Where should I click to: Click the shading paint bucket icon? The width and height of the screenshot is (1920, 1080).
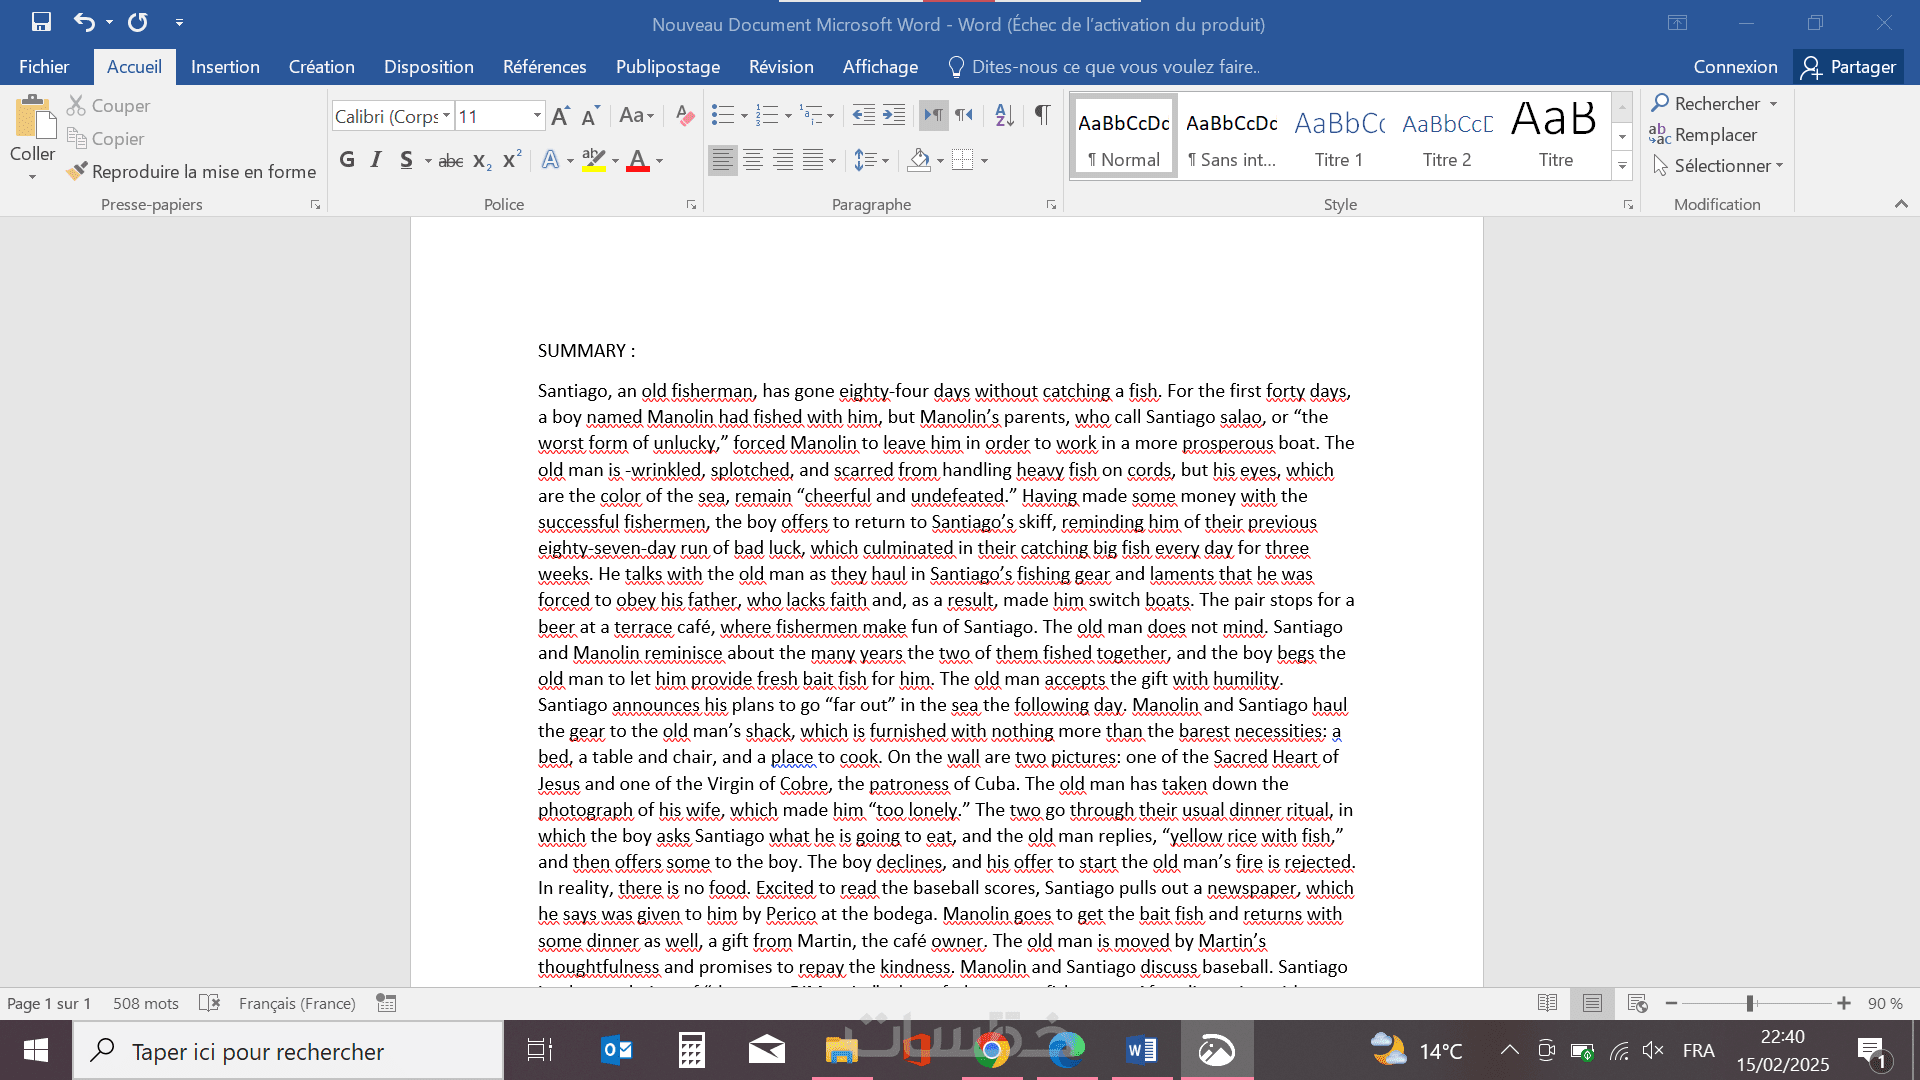[x=919, y=160]
